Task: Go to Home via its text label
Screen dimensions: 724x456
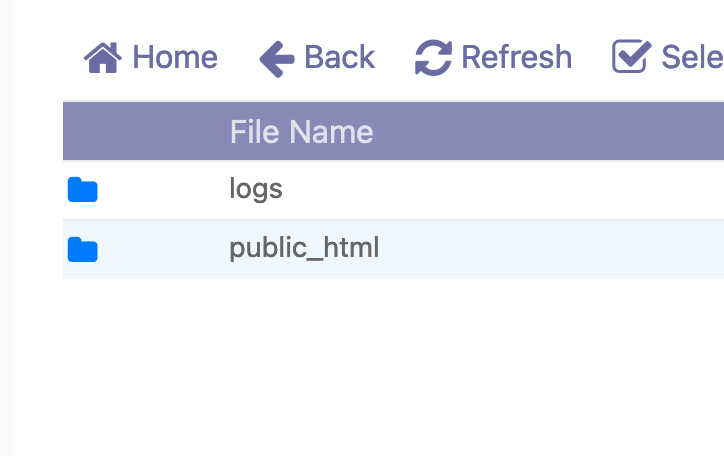Action: [x=175, y=58]
